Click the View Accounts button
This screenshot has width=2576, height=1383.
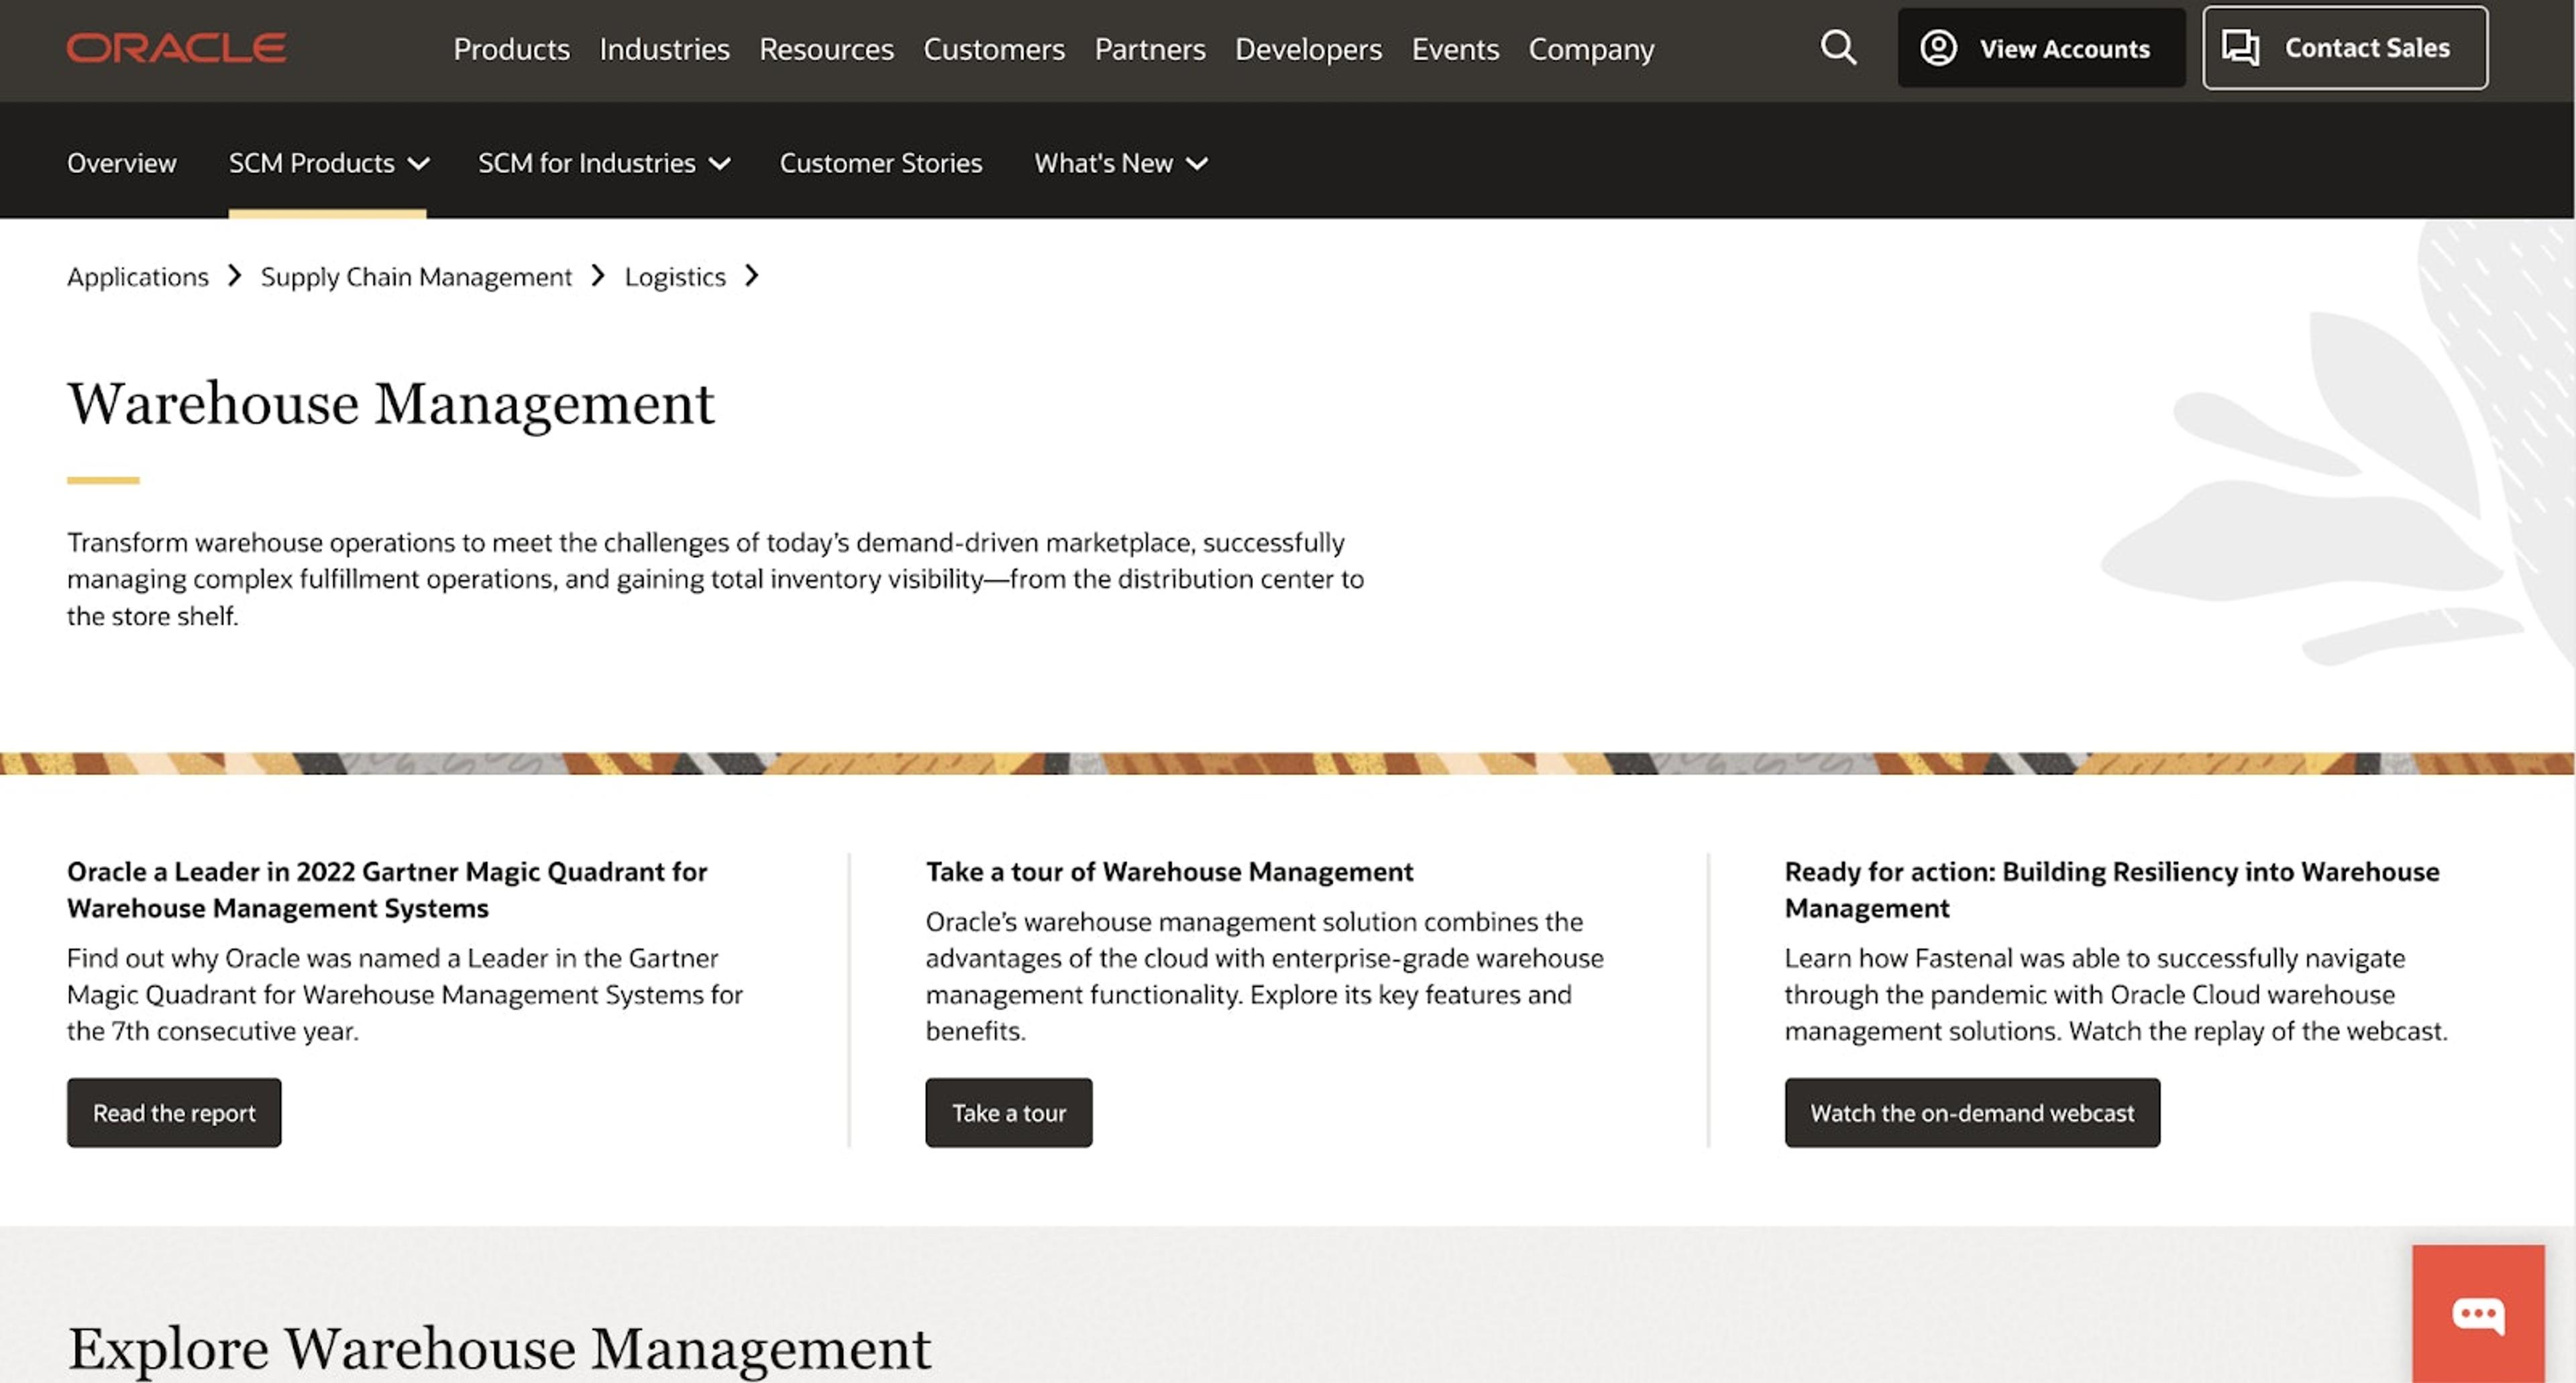coord(2041,48)
